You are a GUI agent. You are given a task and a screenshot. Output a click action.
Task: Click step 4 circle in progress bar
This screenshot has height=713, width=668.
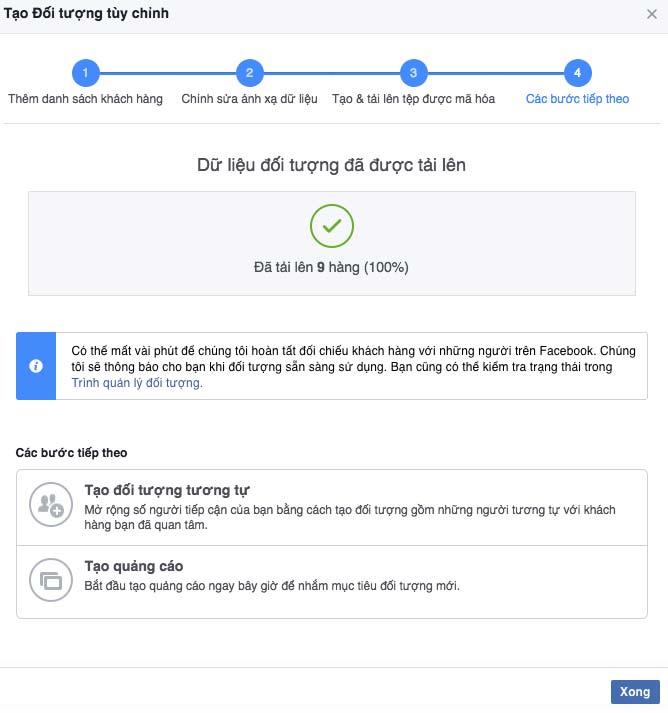point(578,73)
